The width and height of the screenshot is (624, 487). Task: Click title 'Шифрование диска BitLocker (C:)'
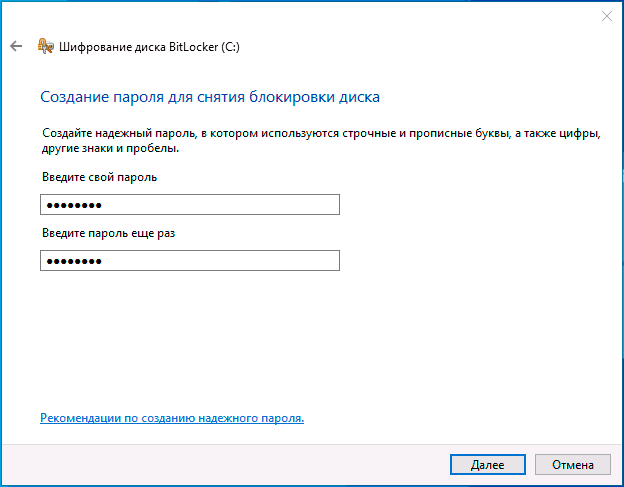[149, 47]
